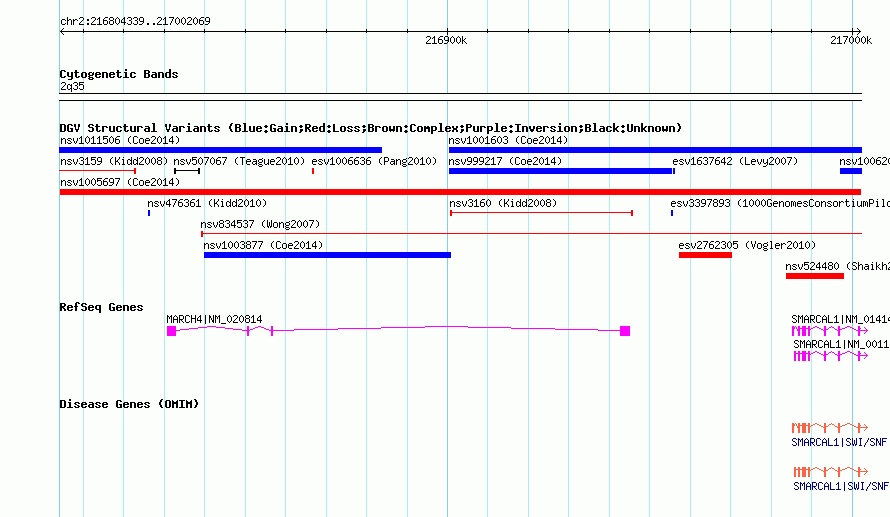The width and height of the screenshot is (890, 517).
Task: Click the Cytogenetic Bands track heading
Action: (119, 74)
